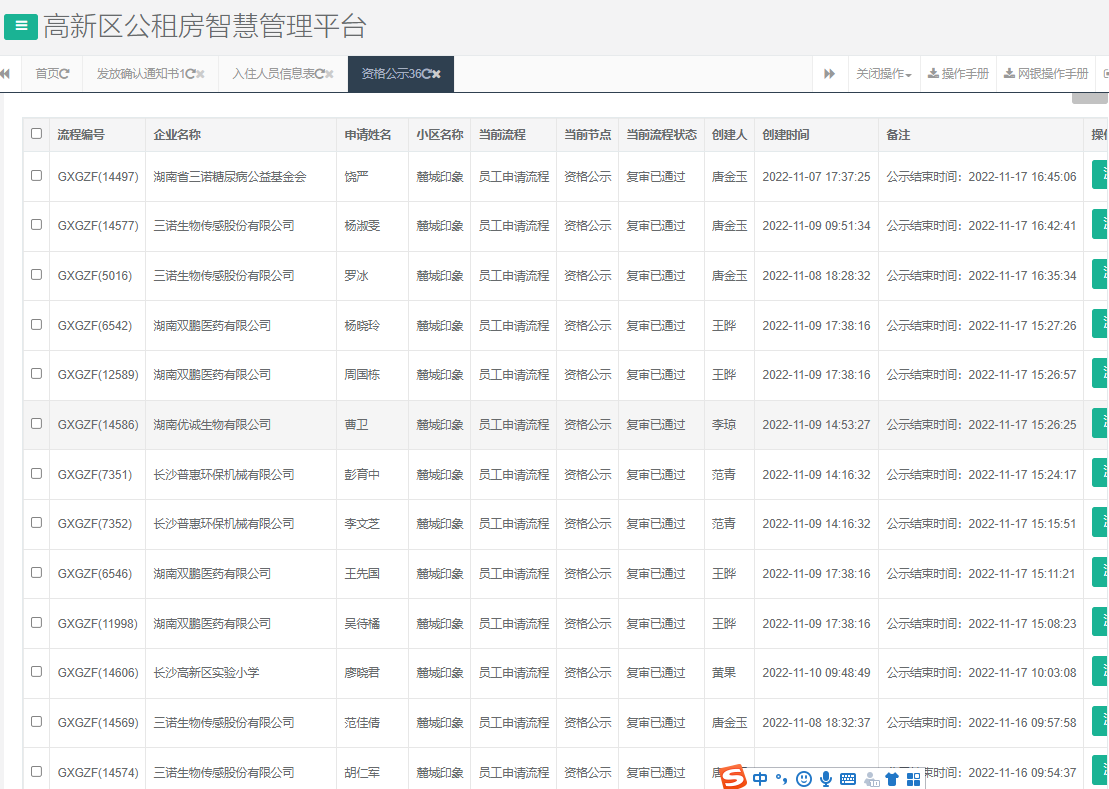Download the 操作手册 manual
This screenshot has height=789, width=1109.
(958, 74)
